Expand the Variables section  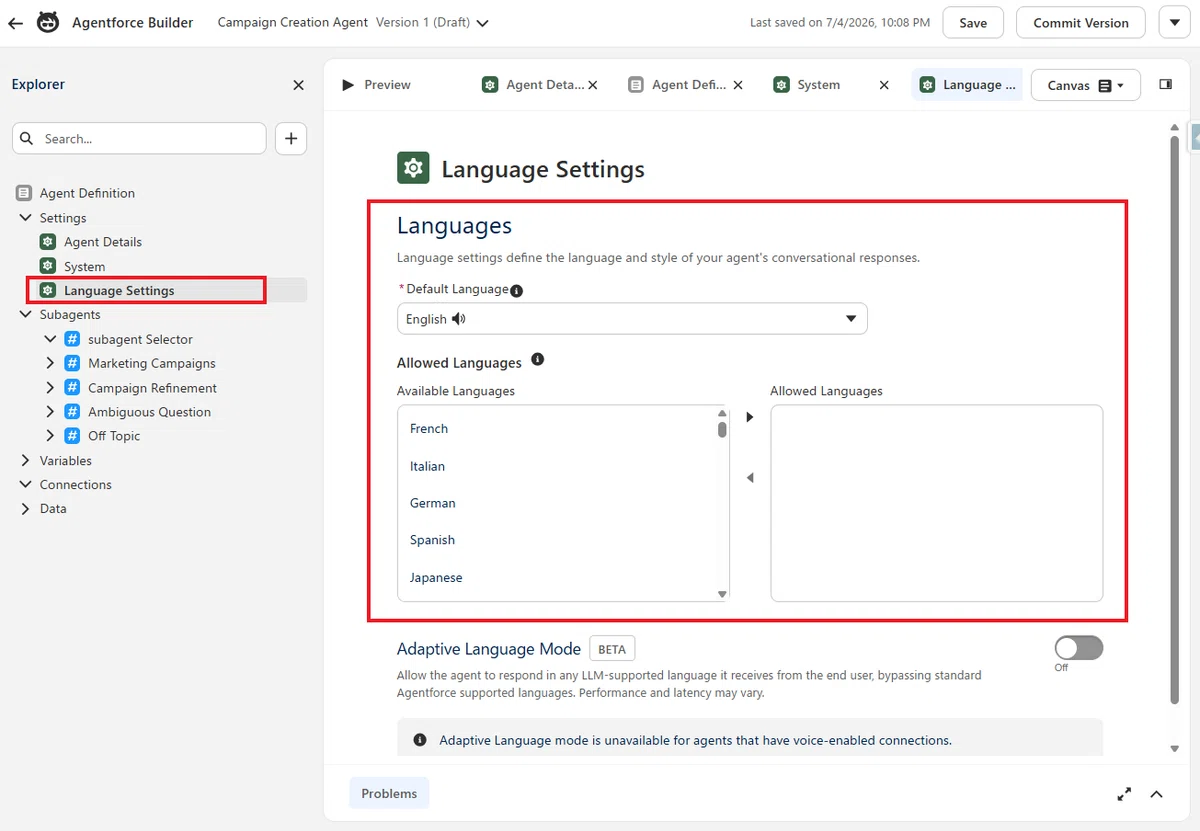point(26,460)
